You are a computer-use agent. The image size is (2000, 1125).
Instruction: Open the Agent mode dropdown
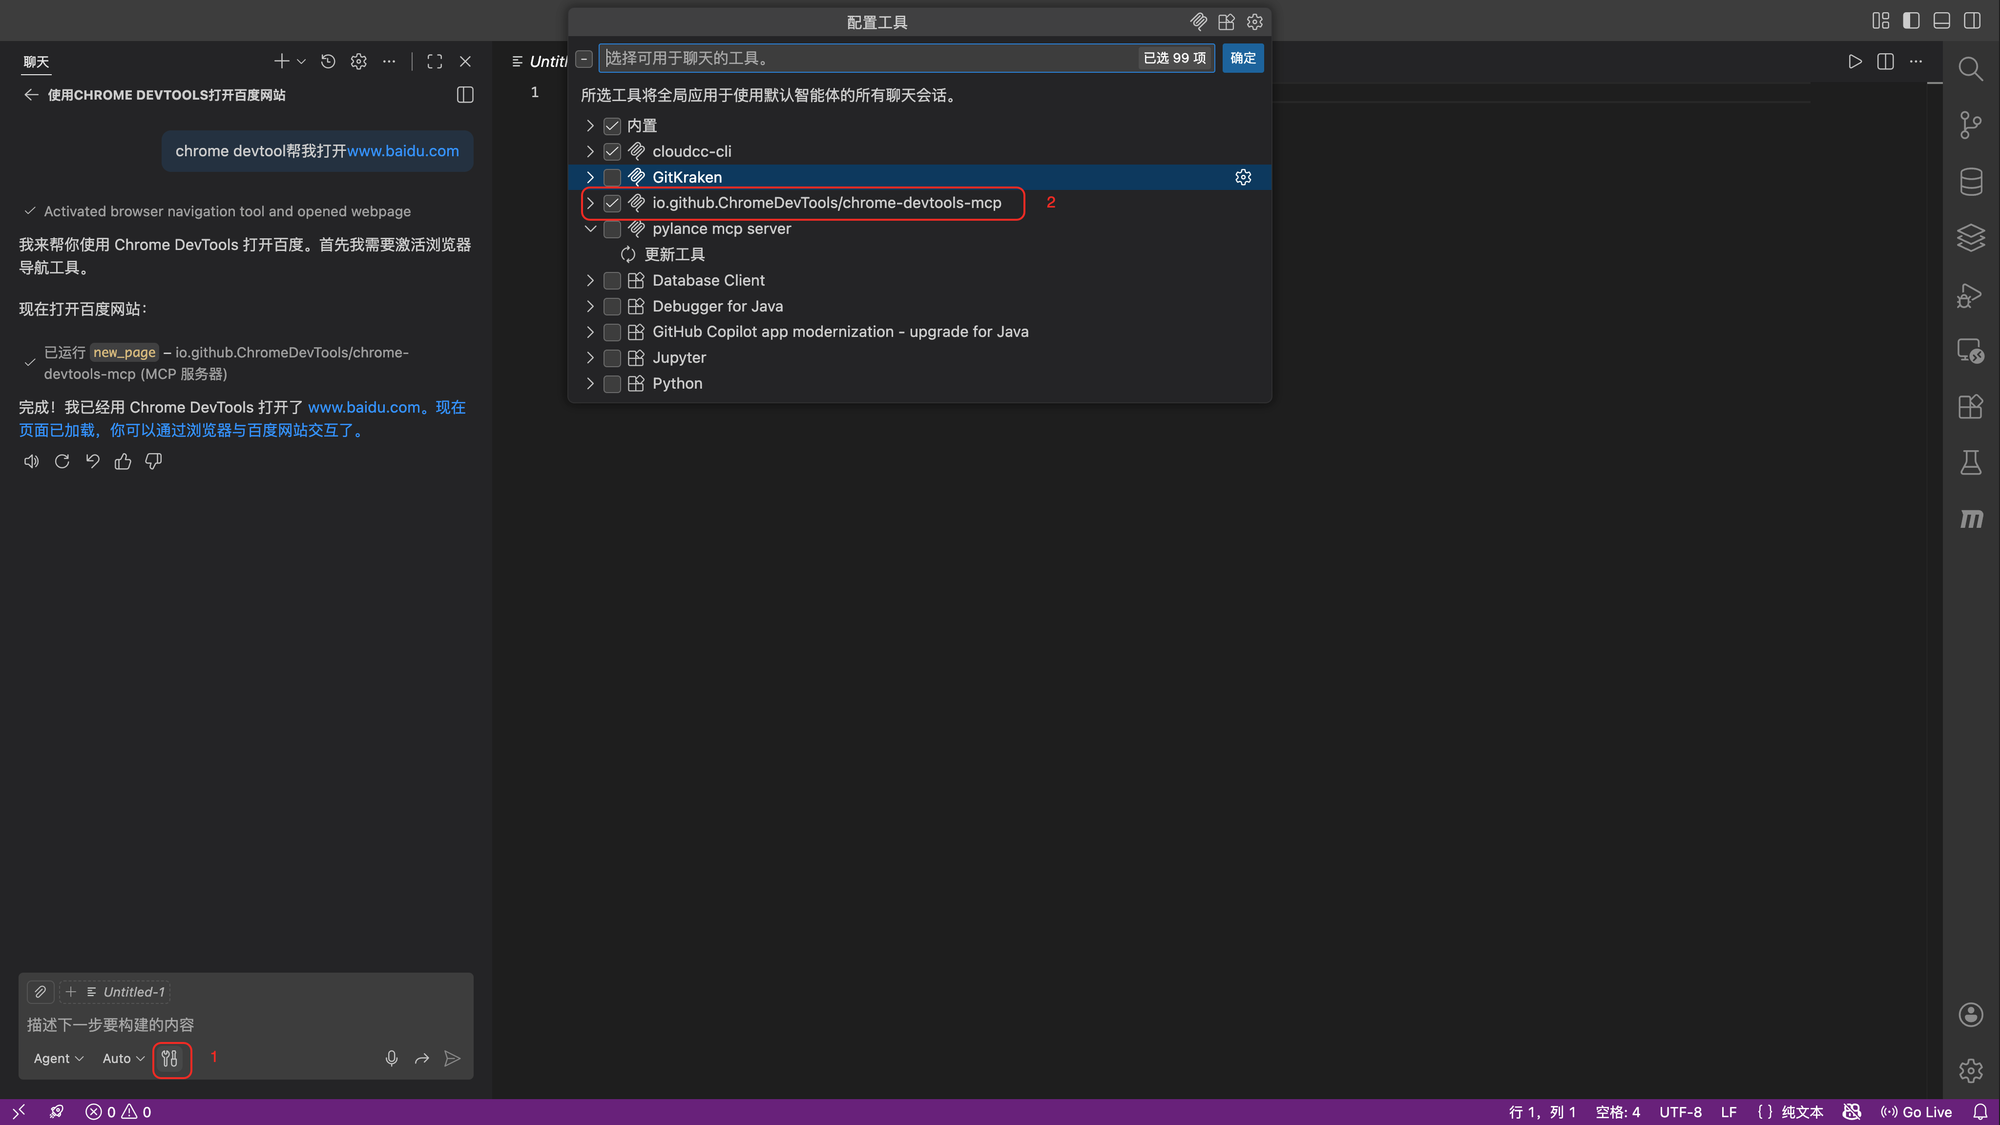pos(58,1058)
